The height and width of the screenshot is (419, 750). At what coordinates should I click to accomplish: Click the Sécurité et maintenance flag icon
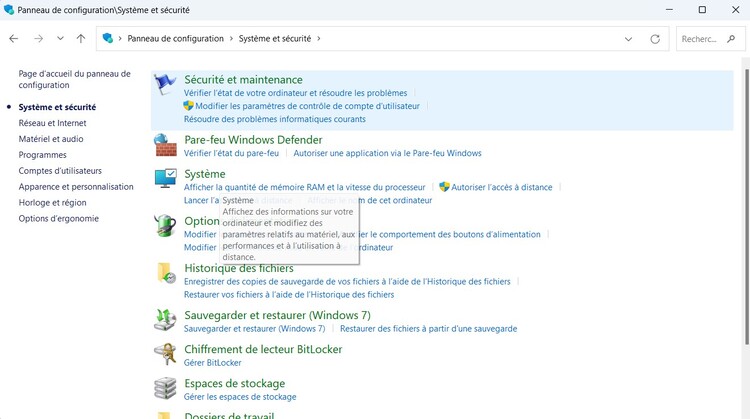point(165,85)
